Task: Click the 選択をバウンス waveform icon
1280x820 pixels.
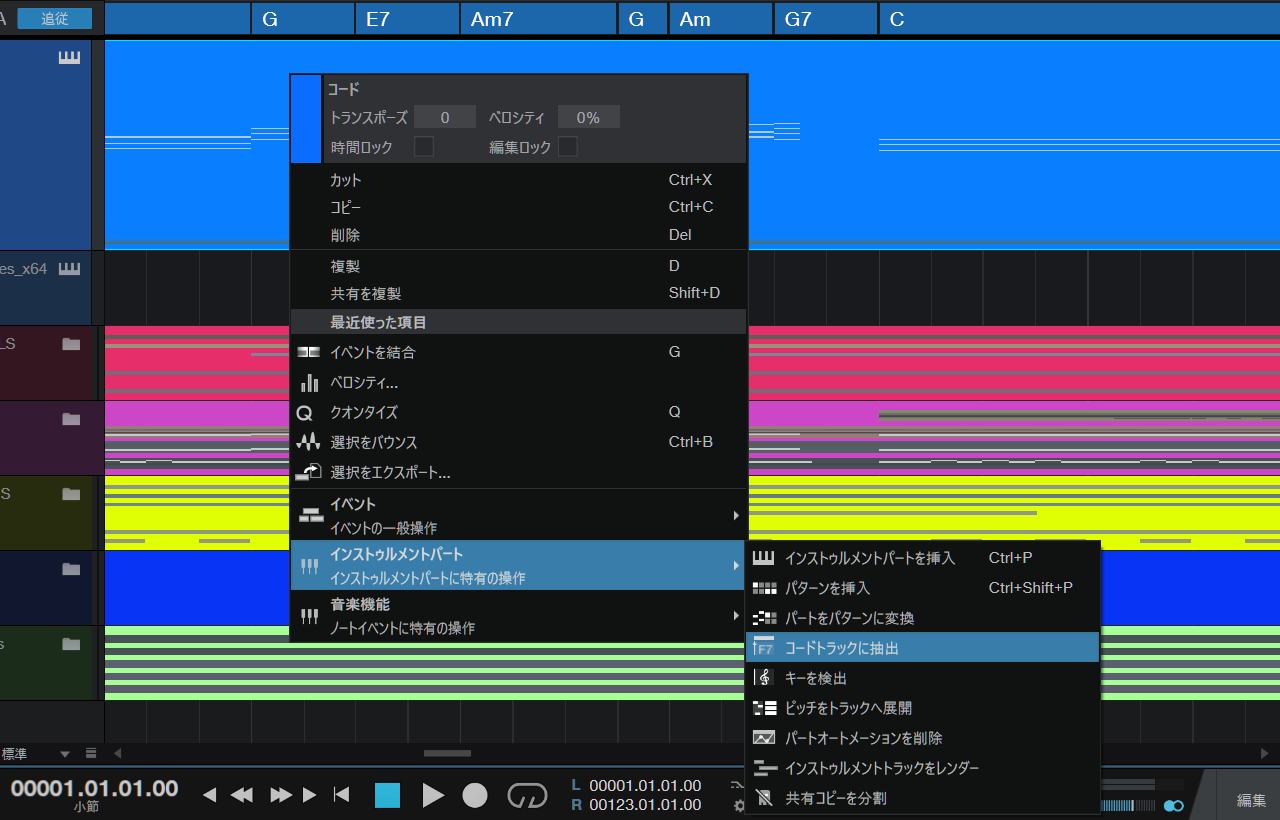Action: (308, 442)
